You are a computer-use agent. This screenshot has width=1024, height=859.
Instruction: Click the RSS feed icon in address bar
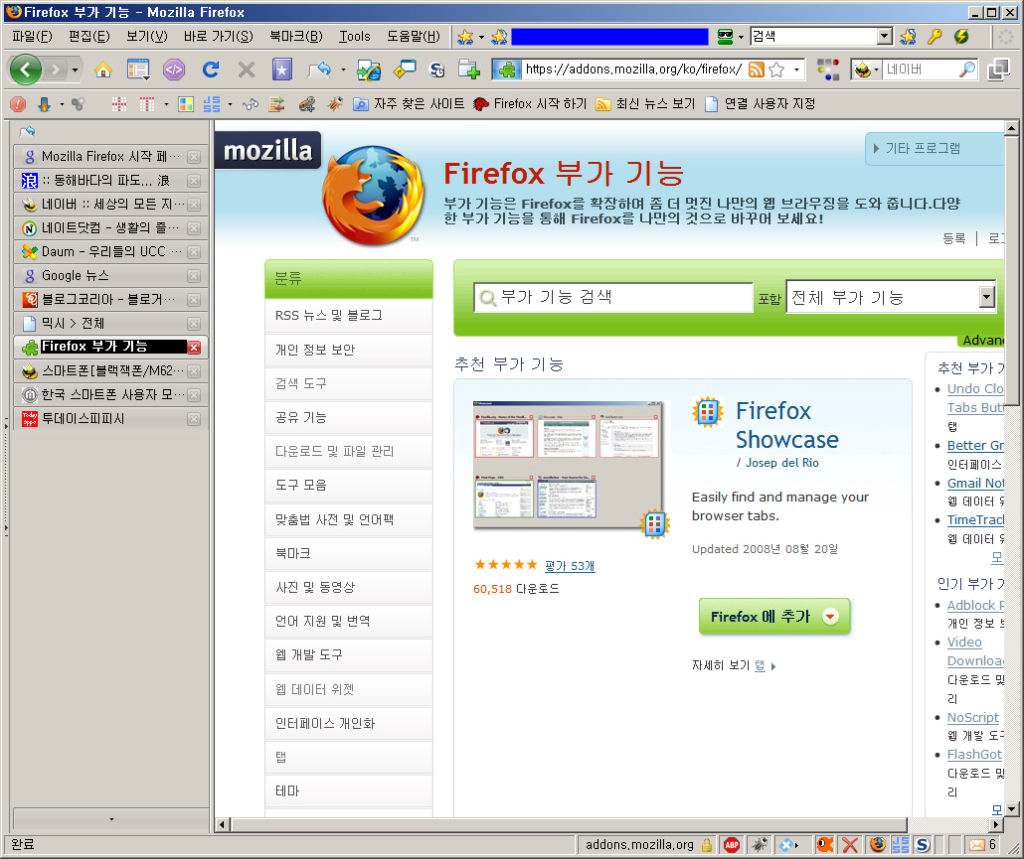(756, 69)
